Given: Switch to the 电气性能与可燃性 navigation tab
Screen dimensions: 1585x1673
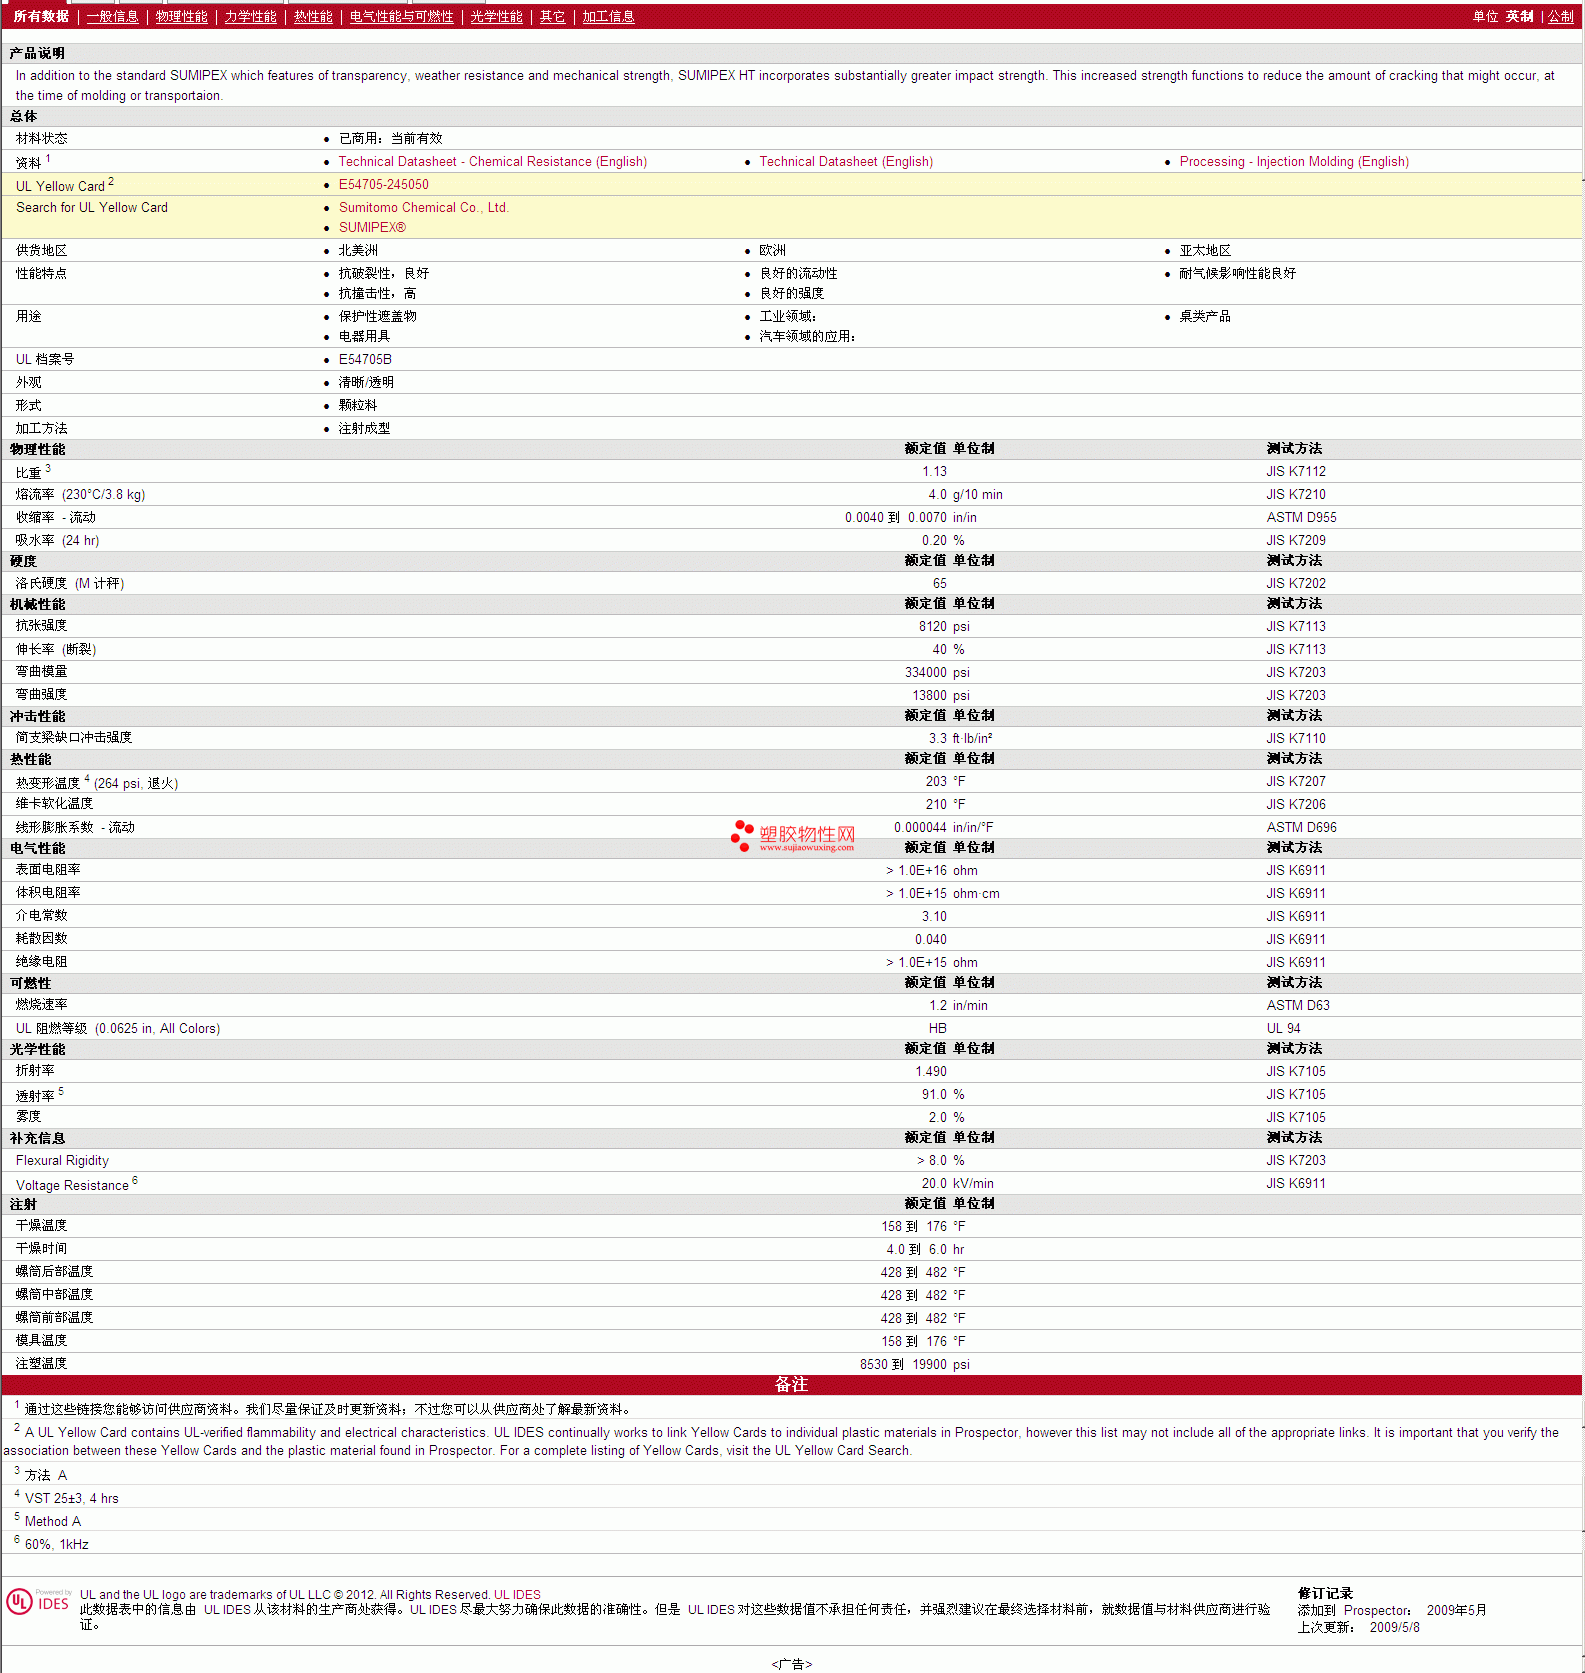Looking at the screenshot, I should pyautogui.click(x=401, y=16).
